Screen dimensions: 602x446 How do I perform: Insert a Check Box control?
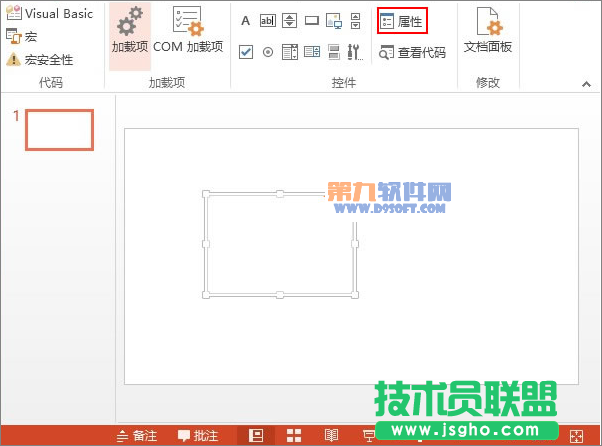click(x=246, y=52)
